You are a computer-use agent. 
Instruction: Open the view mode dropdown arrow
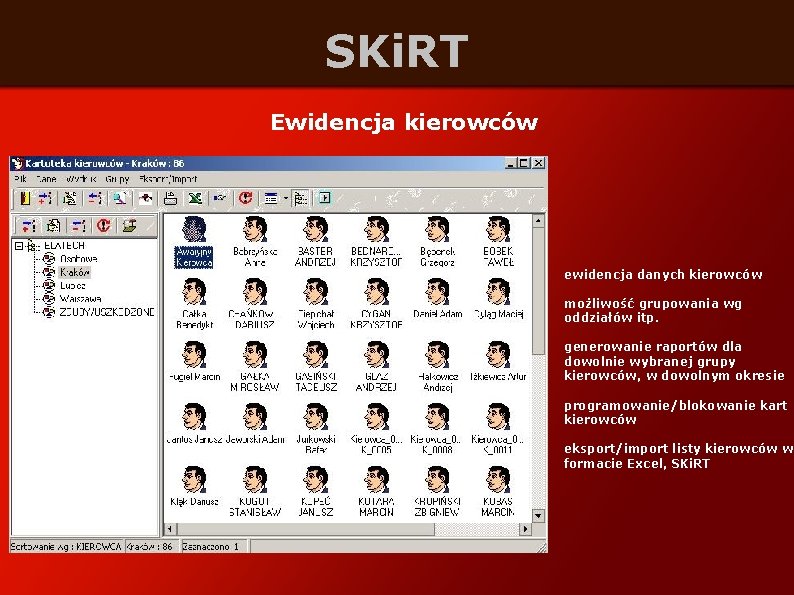tap(285, 198)
